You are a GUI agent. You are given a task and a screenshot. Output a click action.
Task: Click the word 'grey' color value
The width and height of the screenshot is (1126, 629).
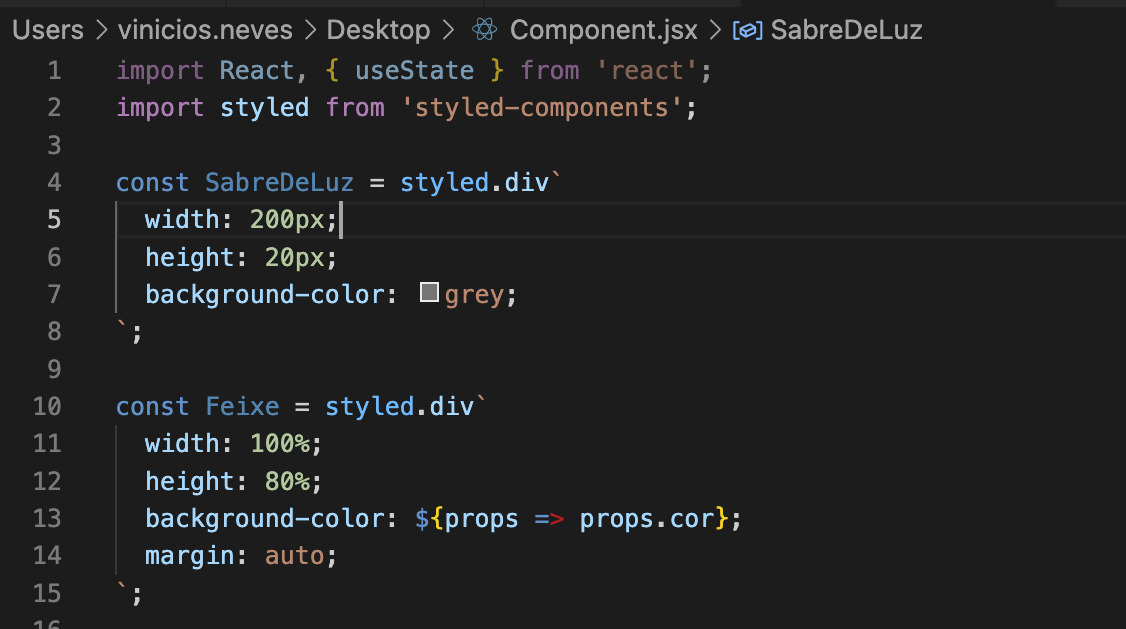tap(474, 295)
